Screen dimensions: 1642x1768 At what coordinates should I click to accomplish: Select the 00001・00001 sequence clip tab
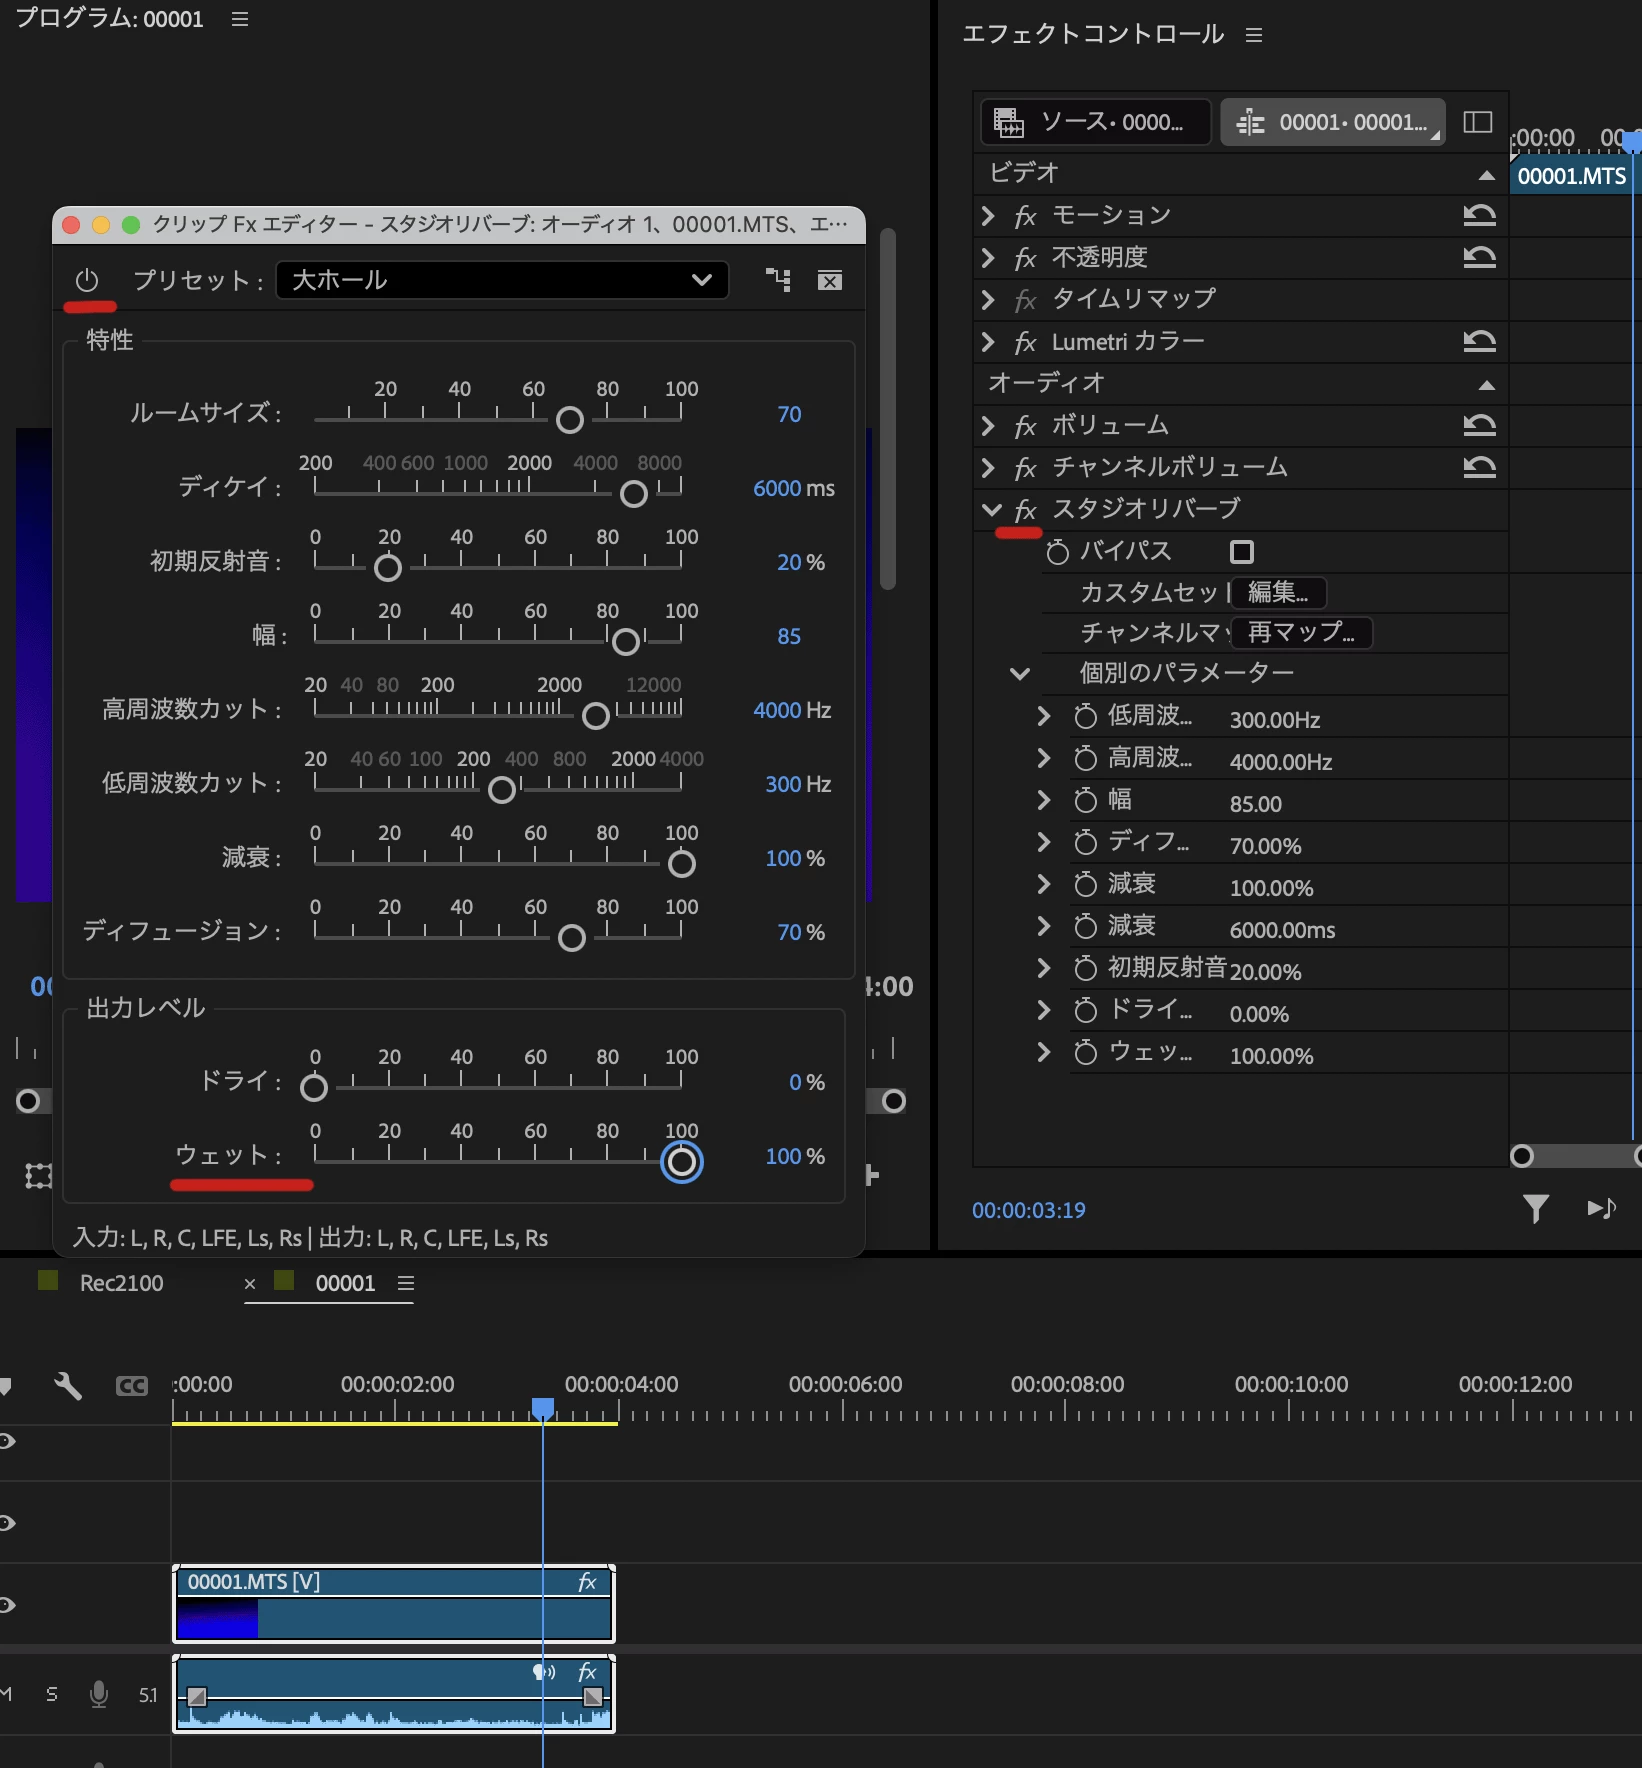1333,122
